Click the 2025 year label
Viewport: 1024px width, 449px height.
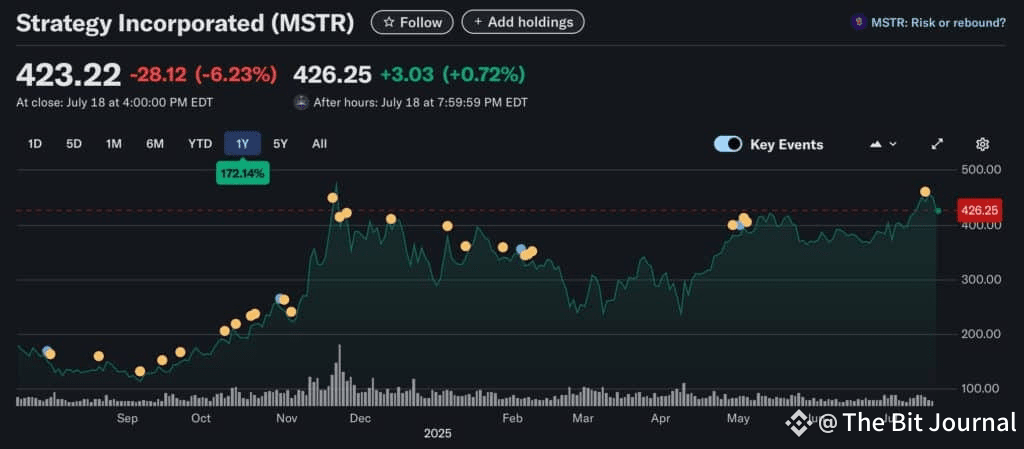(x=438, y=433)
